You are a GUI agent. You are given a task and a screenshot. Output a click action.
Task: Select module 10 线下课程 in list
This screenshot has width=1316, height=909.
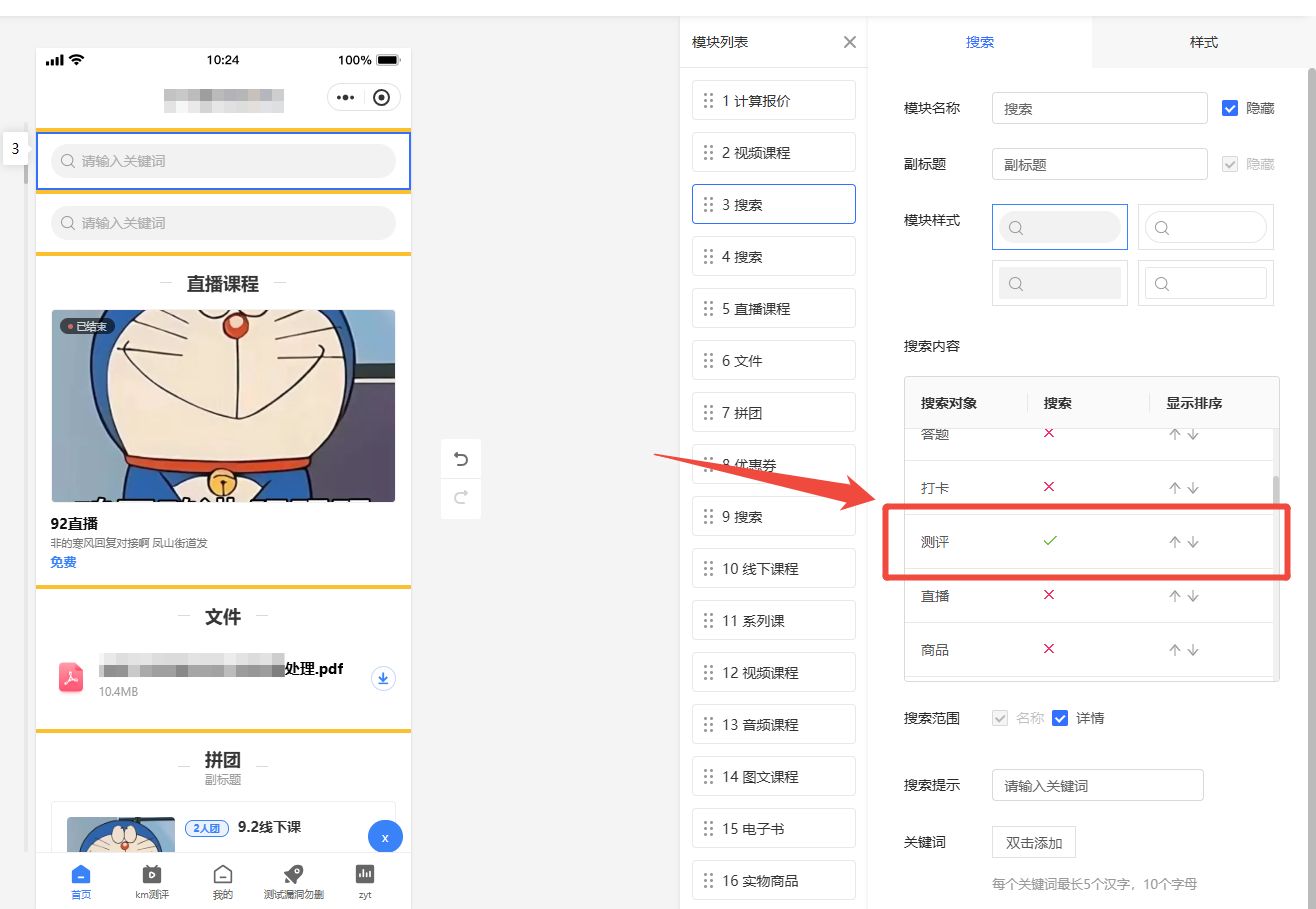point(774,568)
